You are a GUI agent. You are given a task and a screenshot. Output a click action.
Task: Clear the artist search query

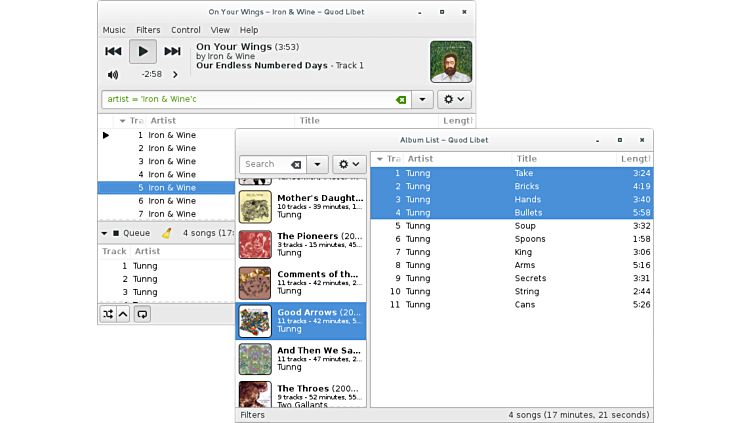click(401, 100)
